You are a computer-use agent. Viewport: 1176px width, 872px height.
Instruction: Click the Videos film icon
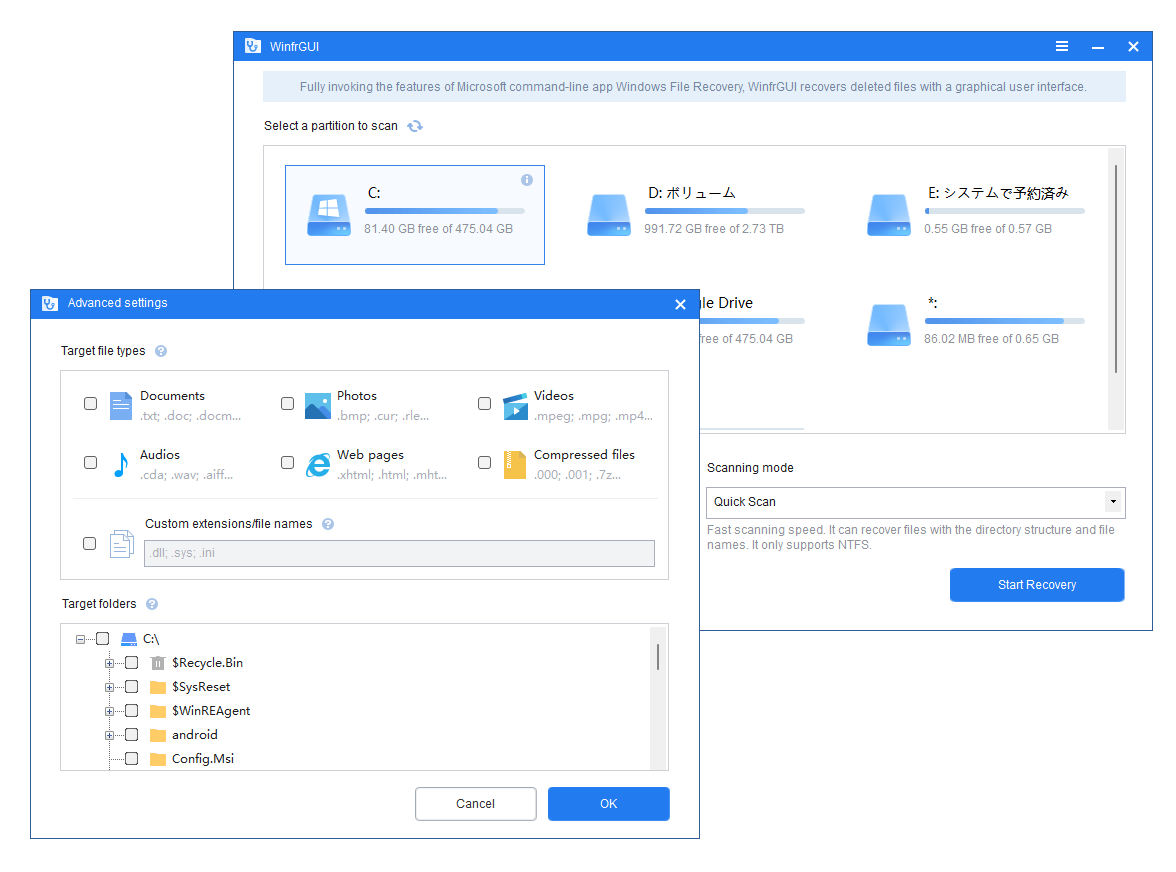(x=515, y=404)
